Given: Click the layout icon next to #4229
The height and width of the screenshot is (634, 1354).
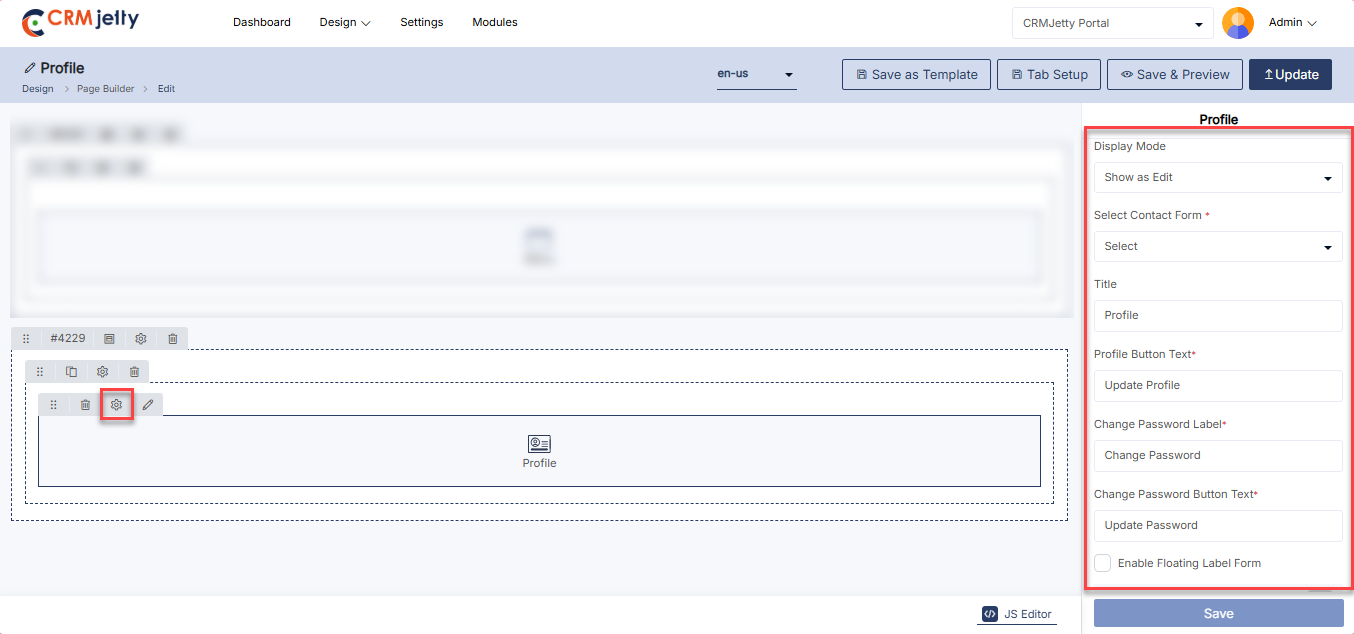Looking at the screenshot, I should (x=110, y=339).
